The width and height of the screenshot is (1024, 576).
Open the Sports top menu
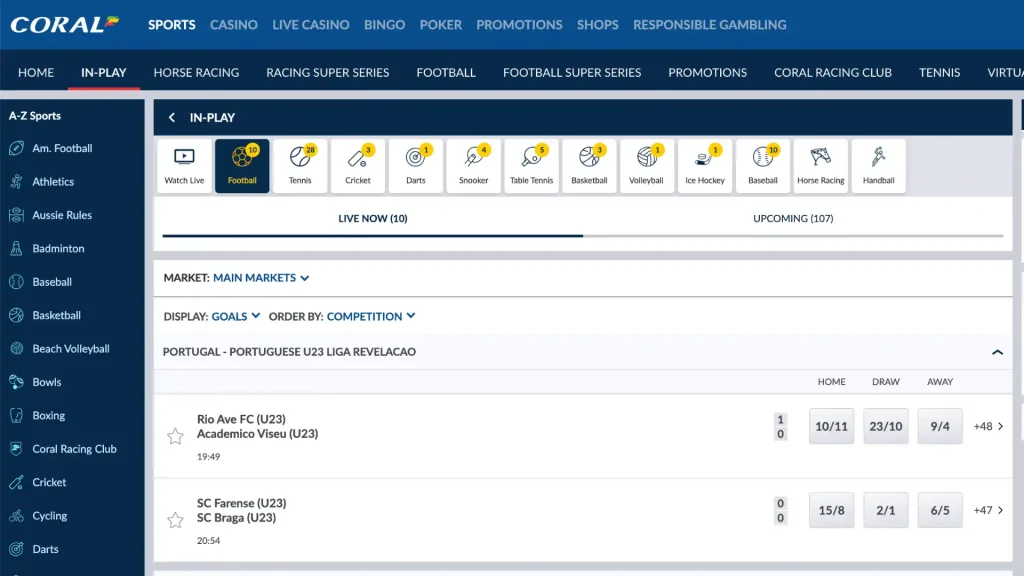[172, 25]
